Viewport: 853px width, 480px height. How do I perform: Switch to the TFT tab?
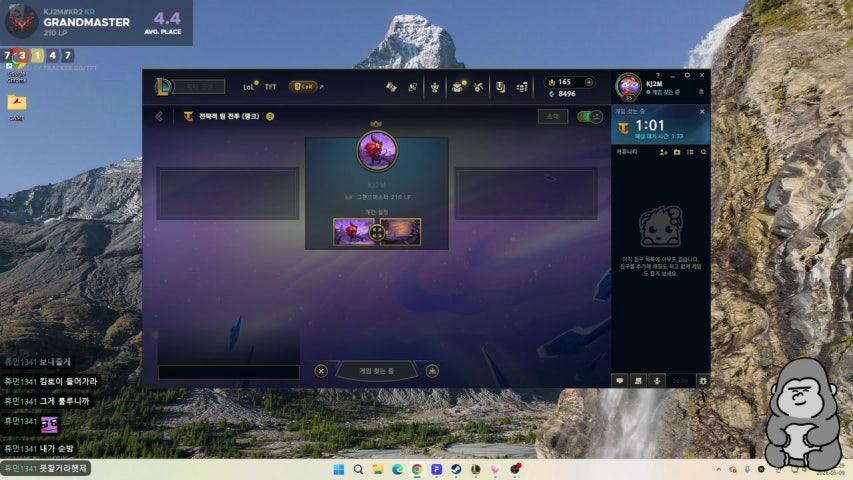270,87
